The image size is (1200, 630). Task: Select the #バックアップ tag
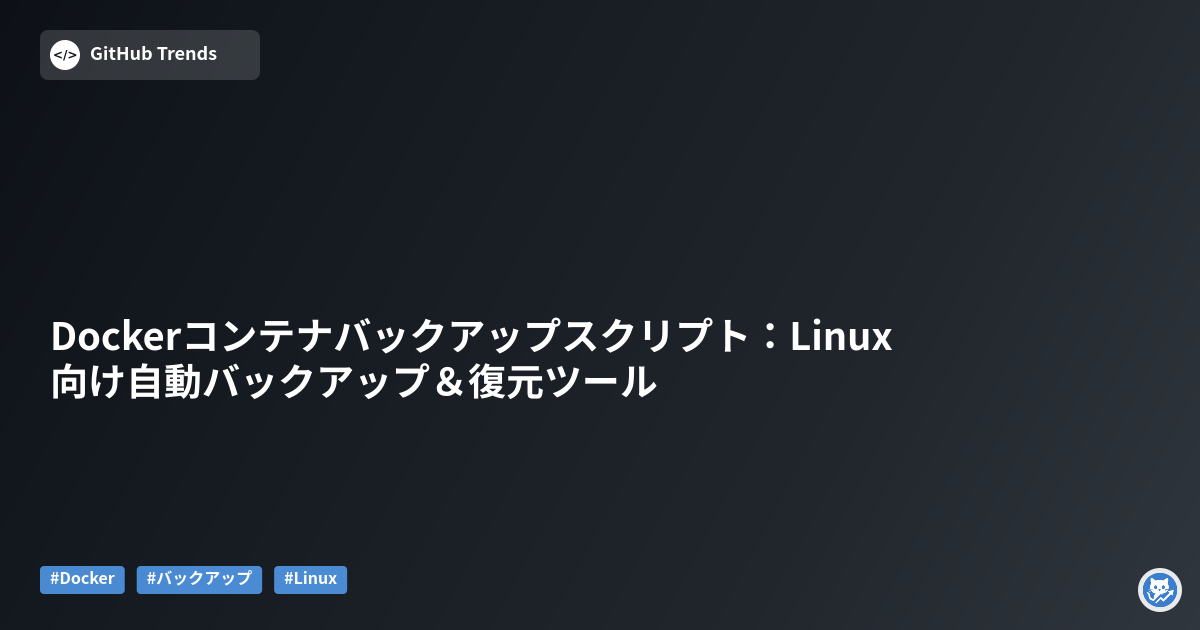[199, 579]
